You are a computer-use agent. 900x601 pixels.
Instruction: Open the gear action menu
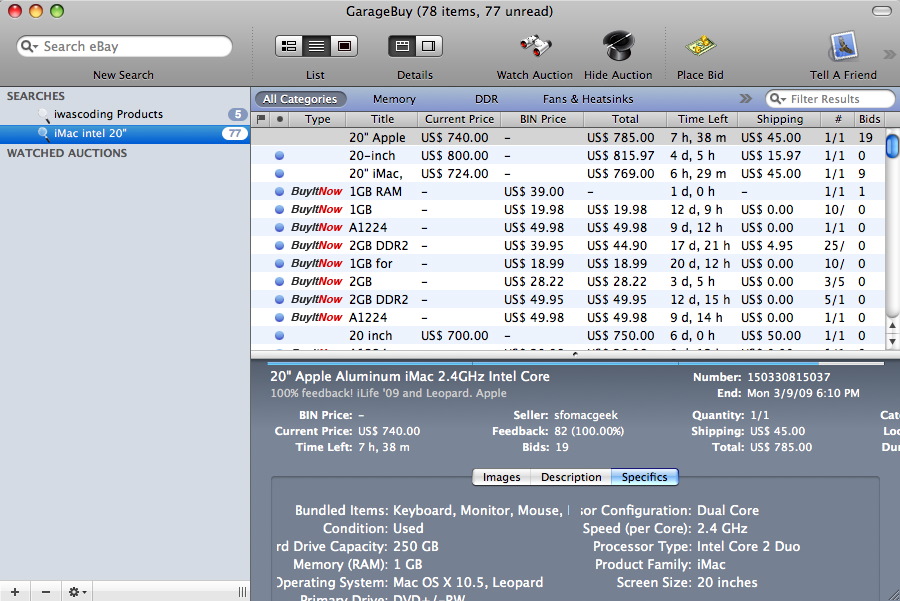[x=77, y=591]
